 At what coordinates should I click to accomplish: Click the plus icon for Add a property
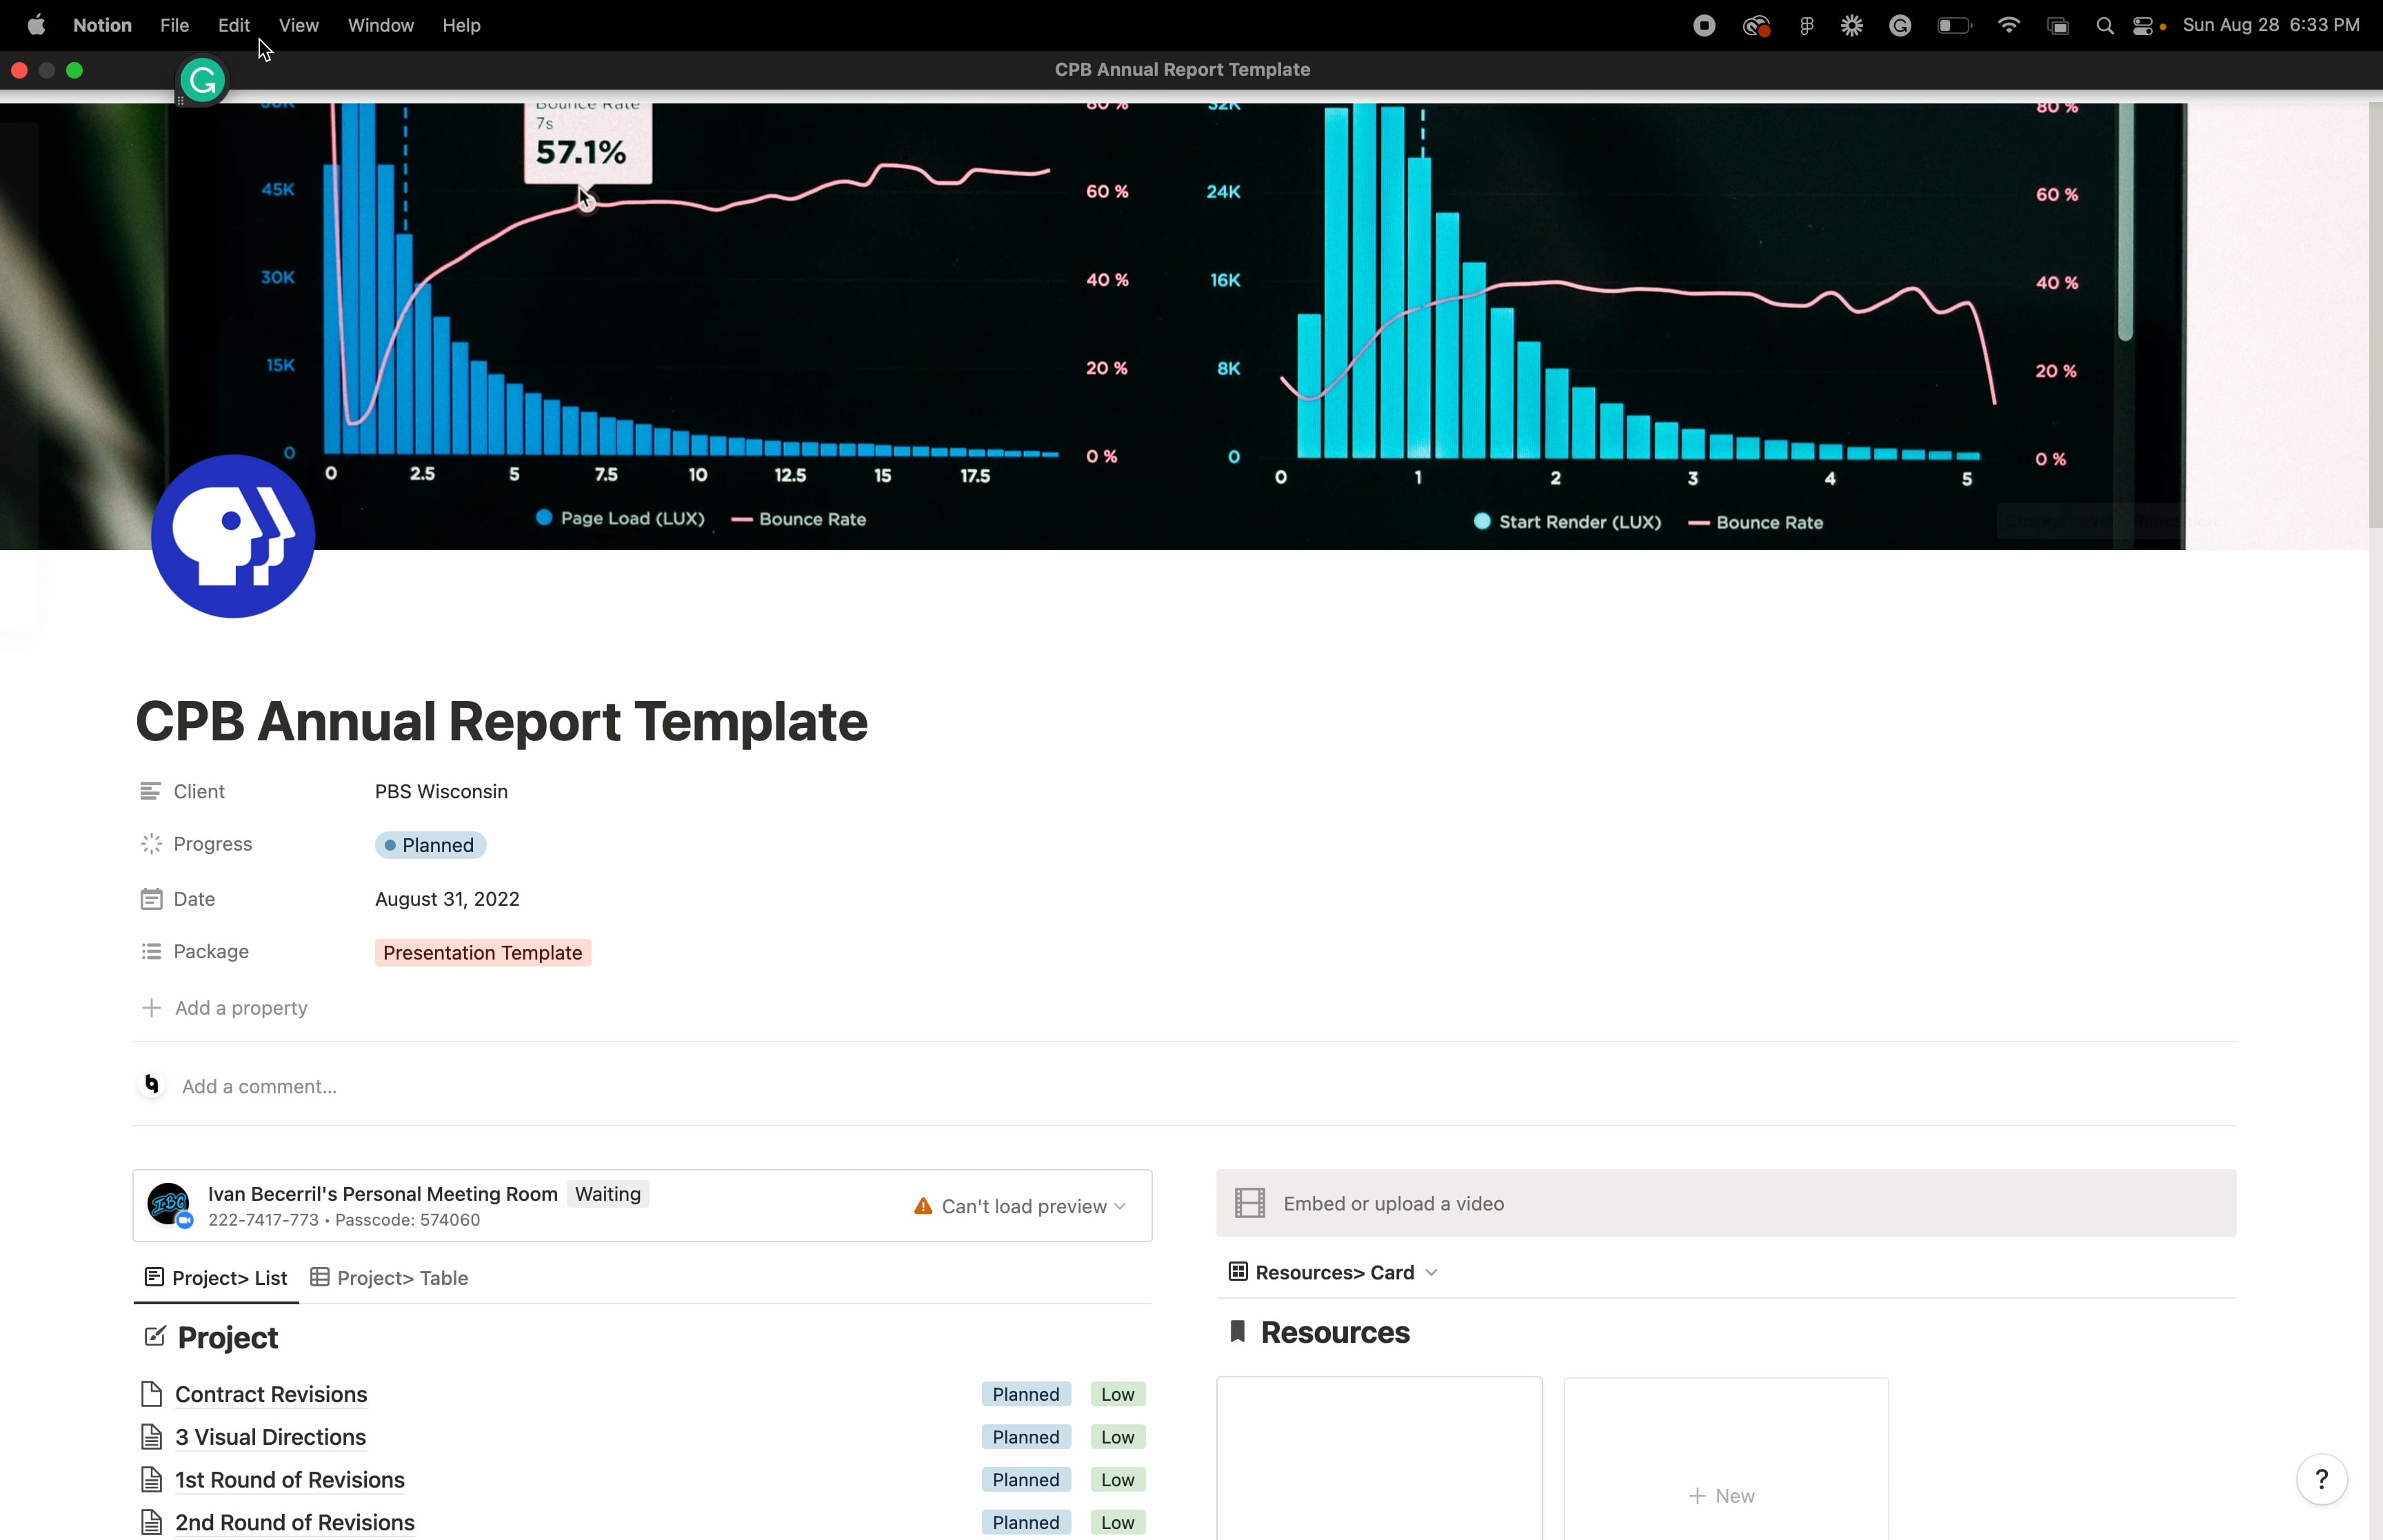point(151,1008)
